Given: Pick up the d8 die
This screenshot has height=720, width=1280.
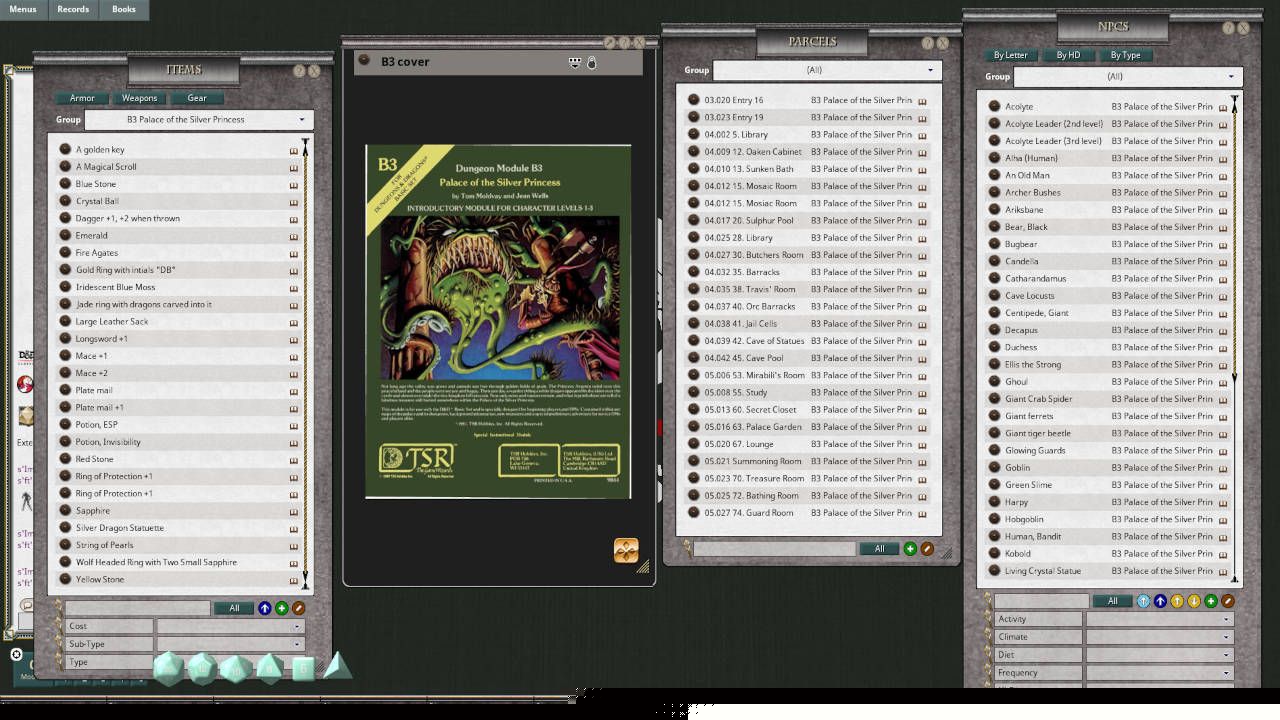Looking at the screenshot, I should (270, 669).
